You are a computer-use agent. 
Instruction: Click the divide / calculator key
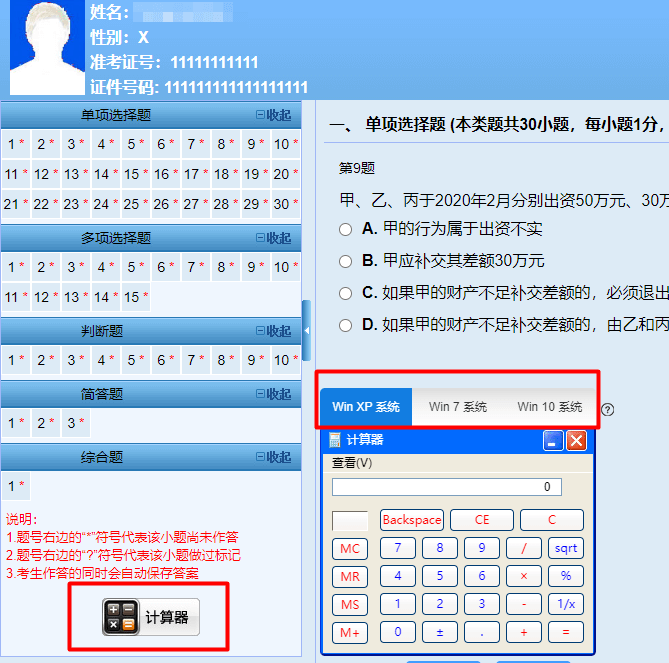pos(524,548)
